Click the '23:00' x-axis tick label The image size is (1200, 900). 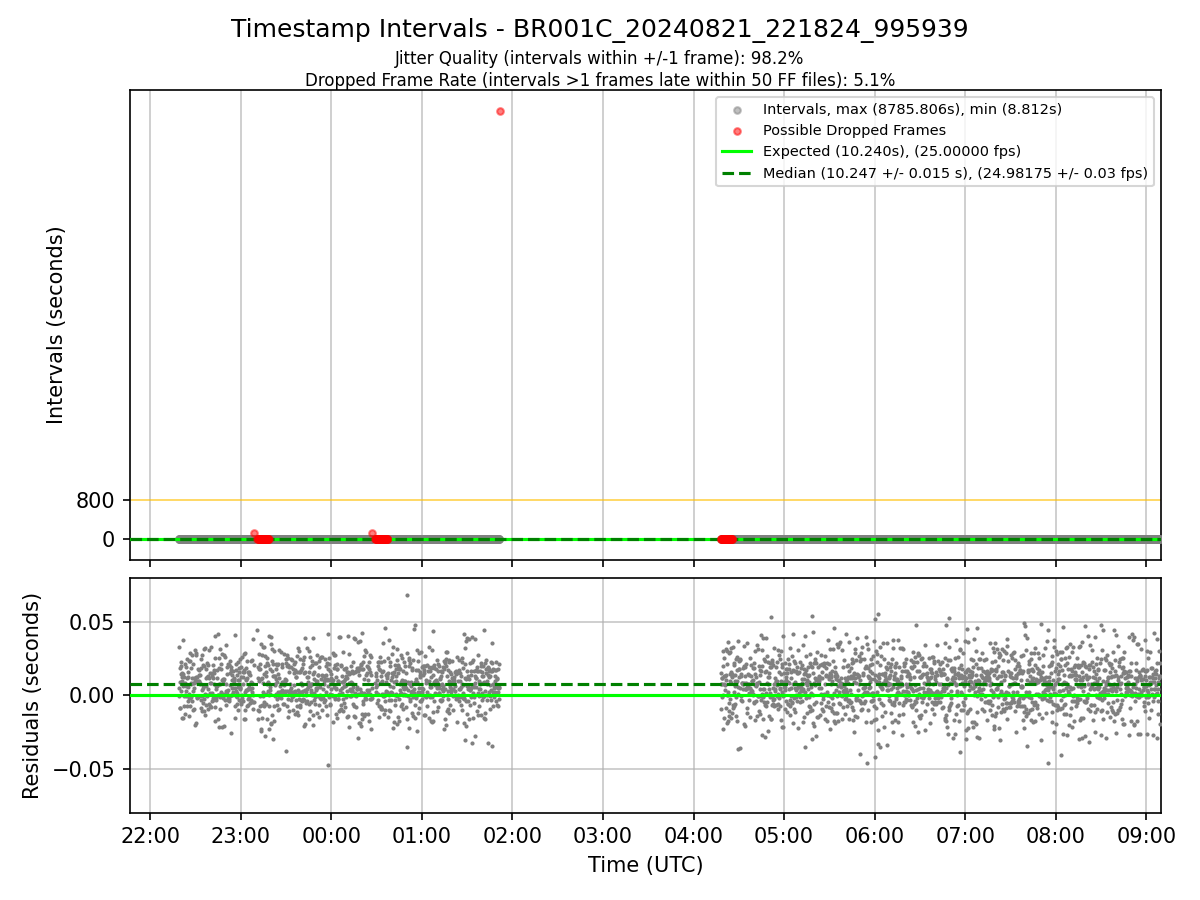click(x=241, y=834)
